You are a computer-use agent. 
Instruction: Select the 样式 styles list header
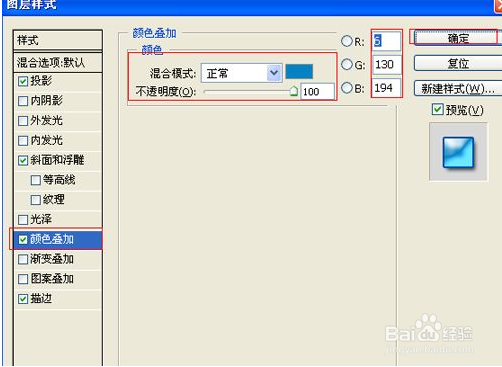(58, 40)
